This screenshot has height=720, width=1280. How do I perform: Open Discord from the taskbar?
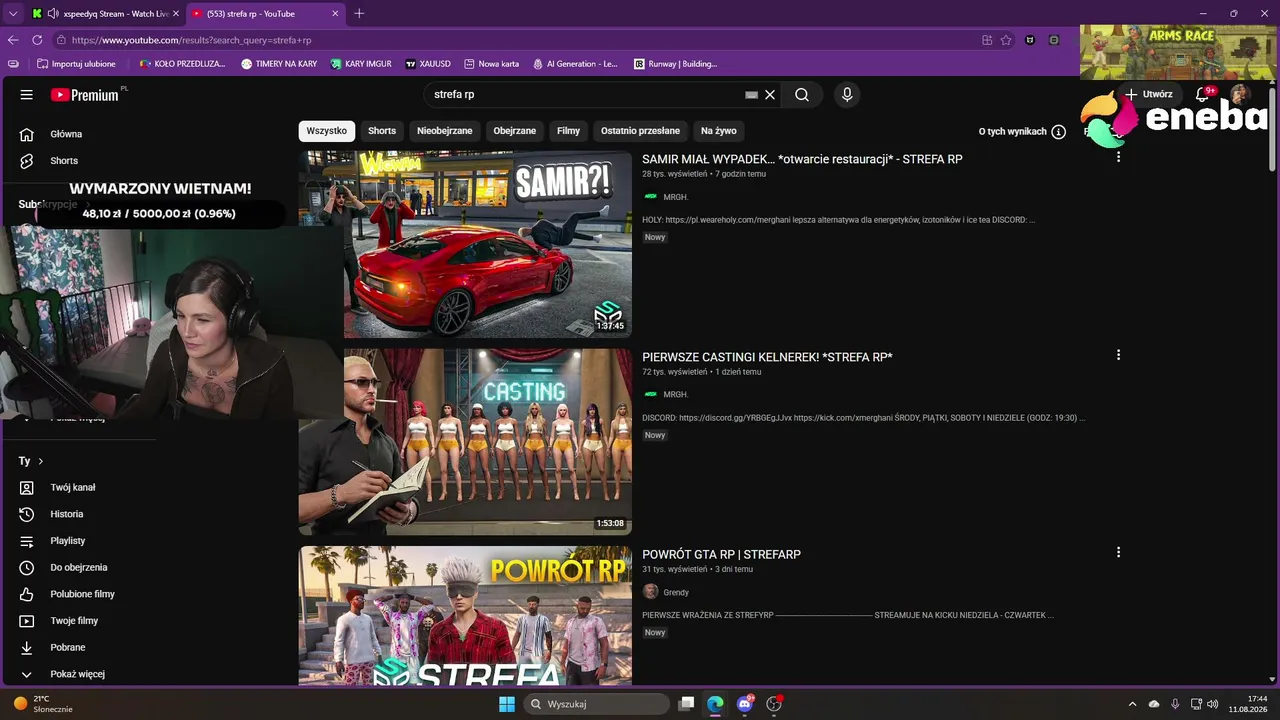coord(744,704)
